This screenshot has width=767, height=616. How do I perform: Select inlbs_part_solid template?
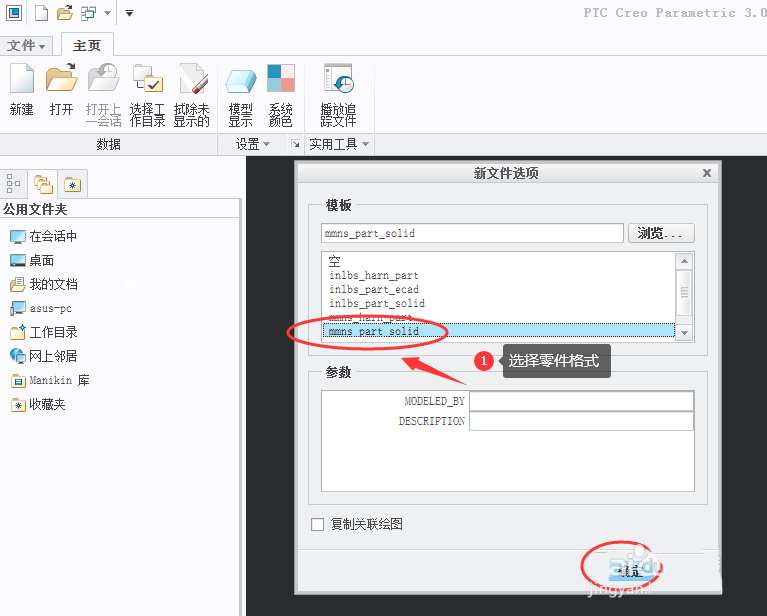[x=377, y=303]
